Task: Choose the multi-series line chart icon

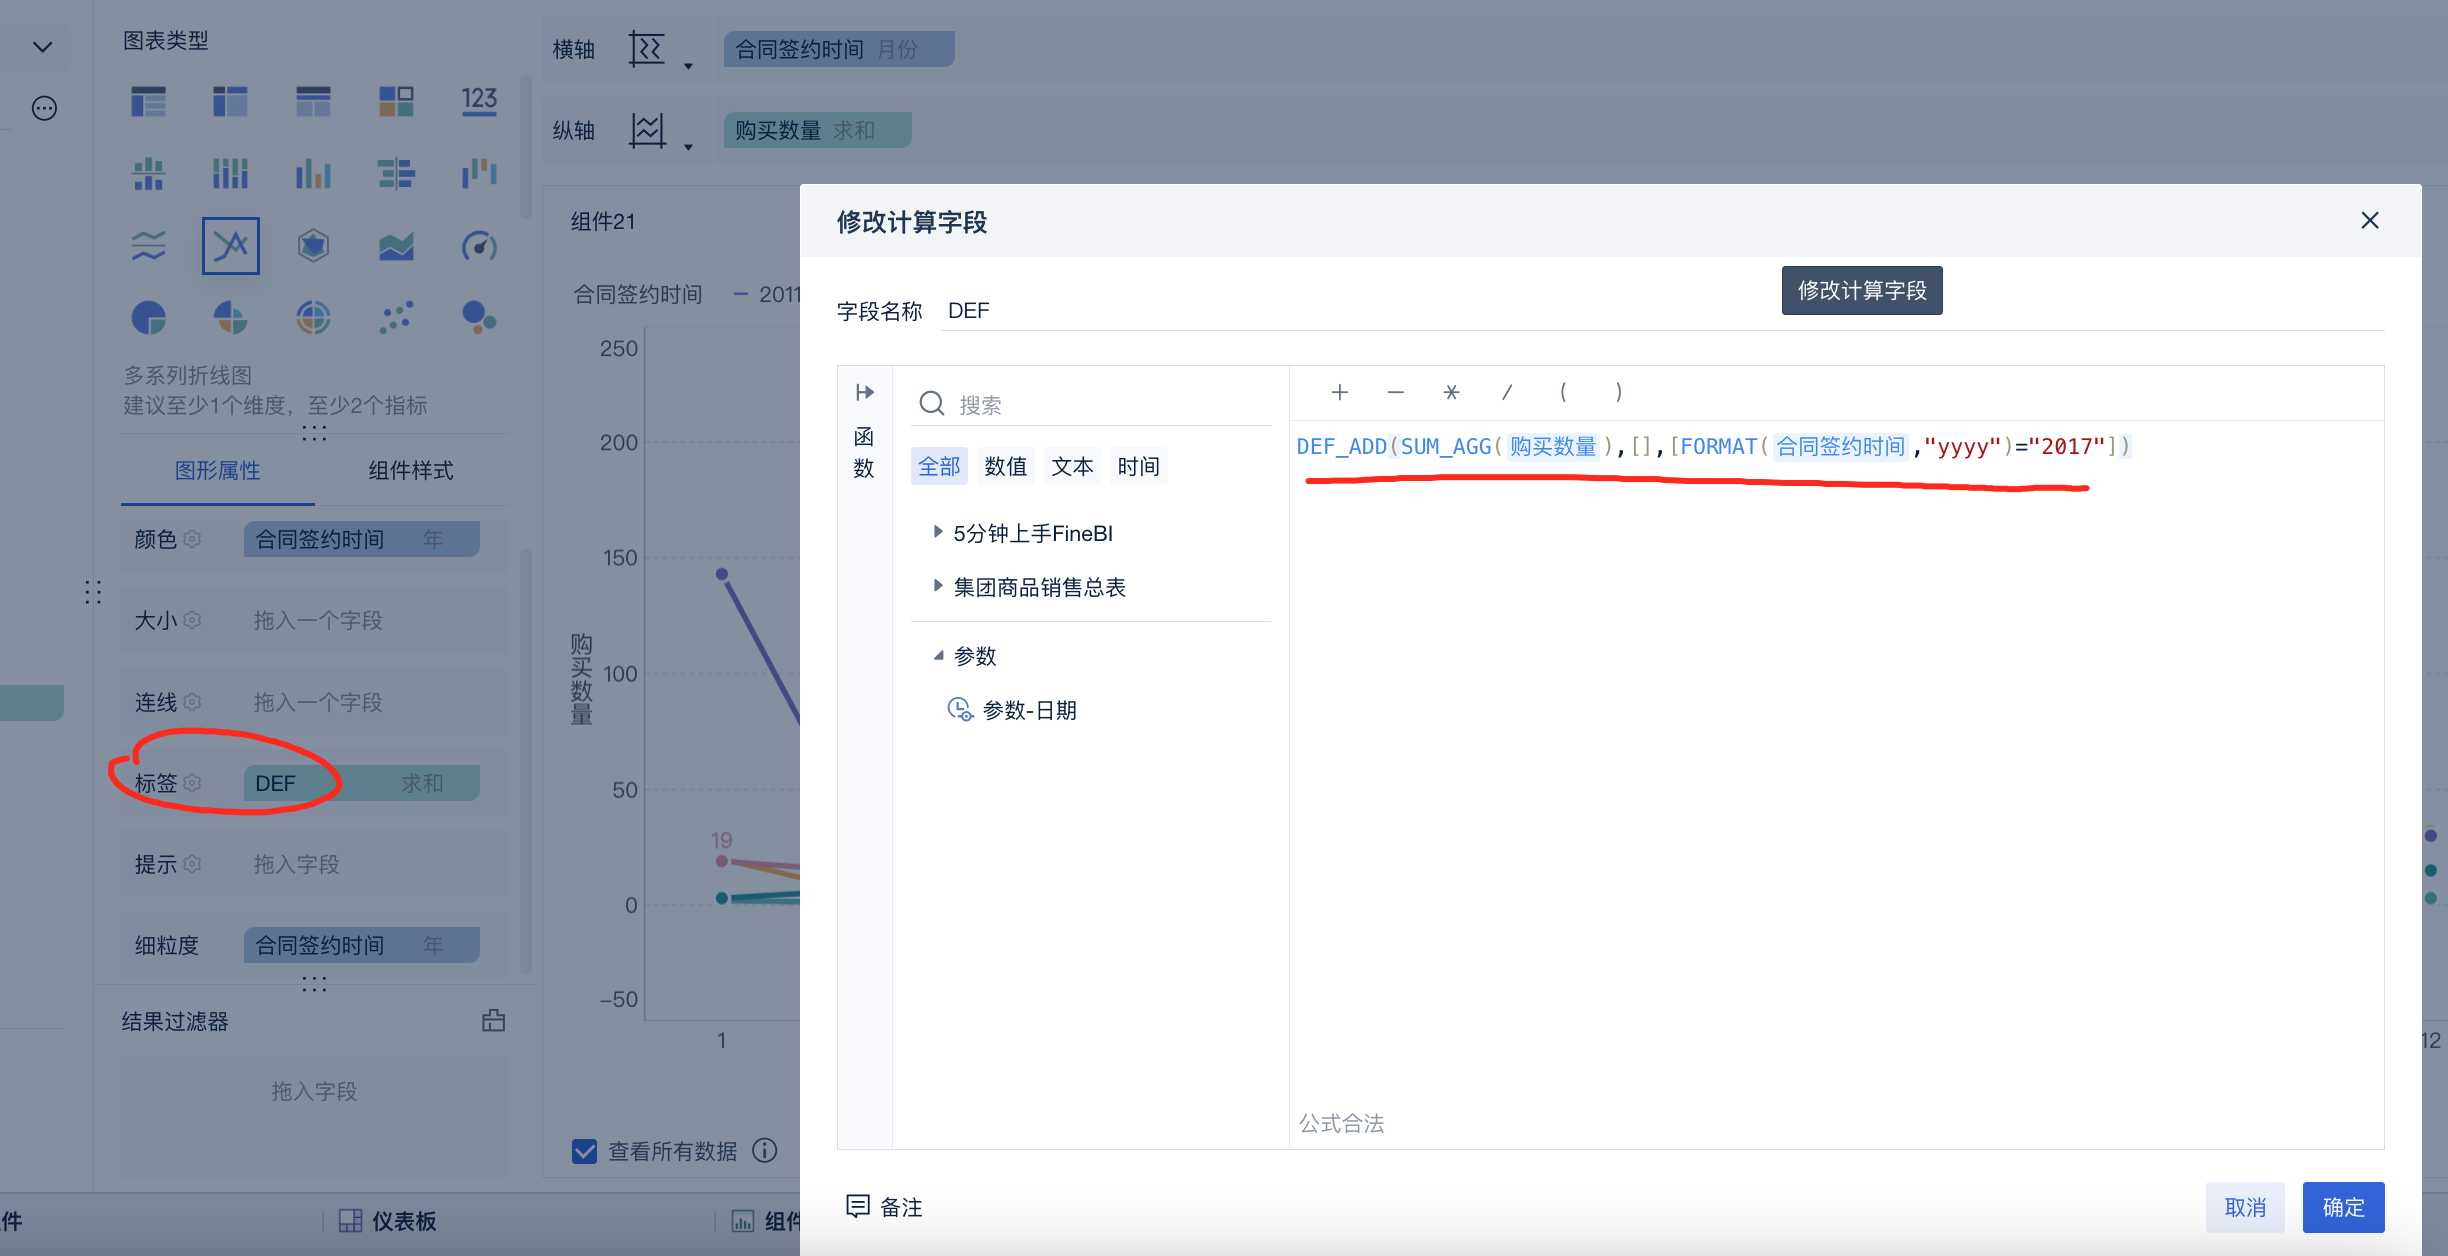Action: tap(231, 245)
